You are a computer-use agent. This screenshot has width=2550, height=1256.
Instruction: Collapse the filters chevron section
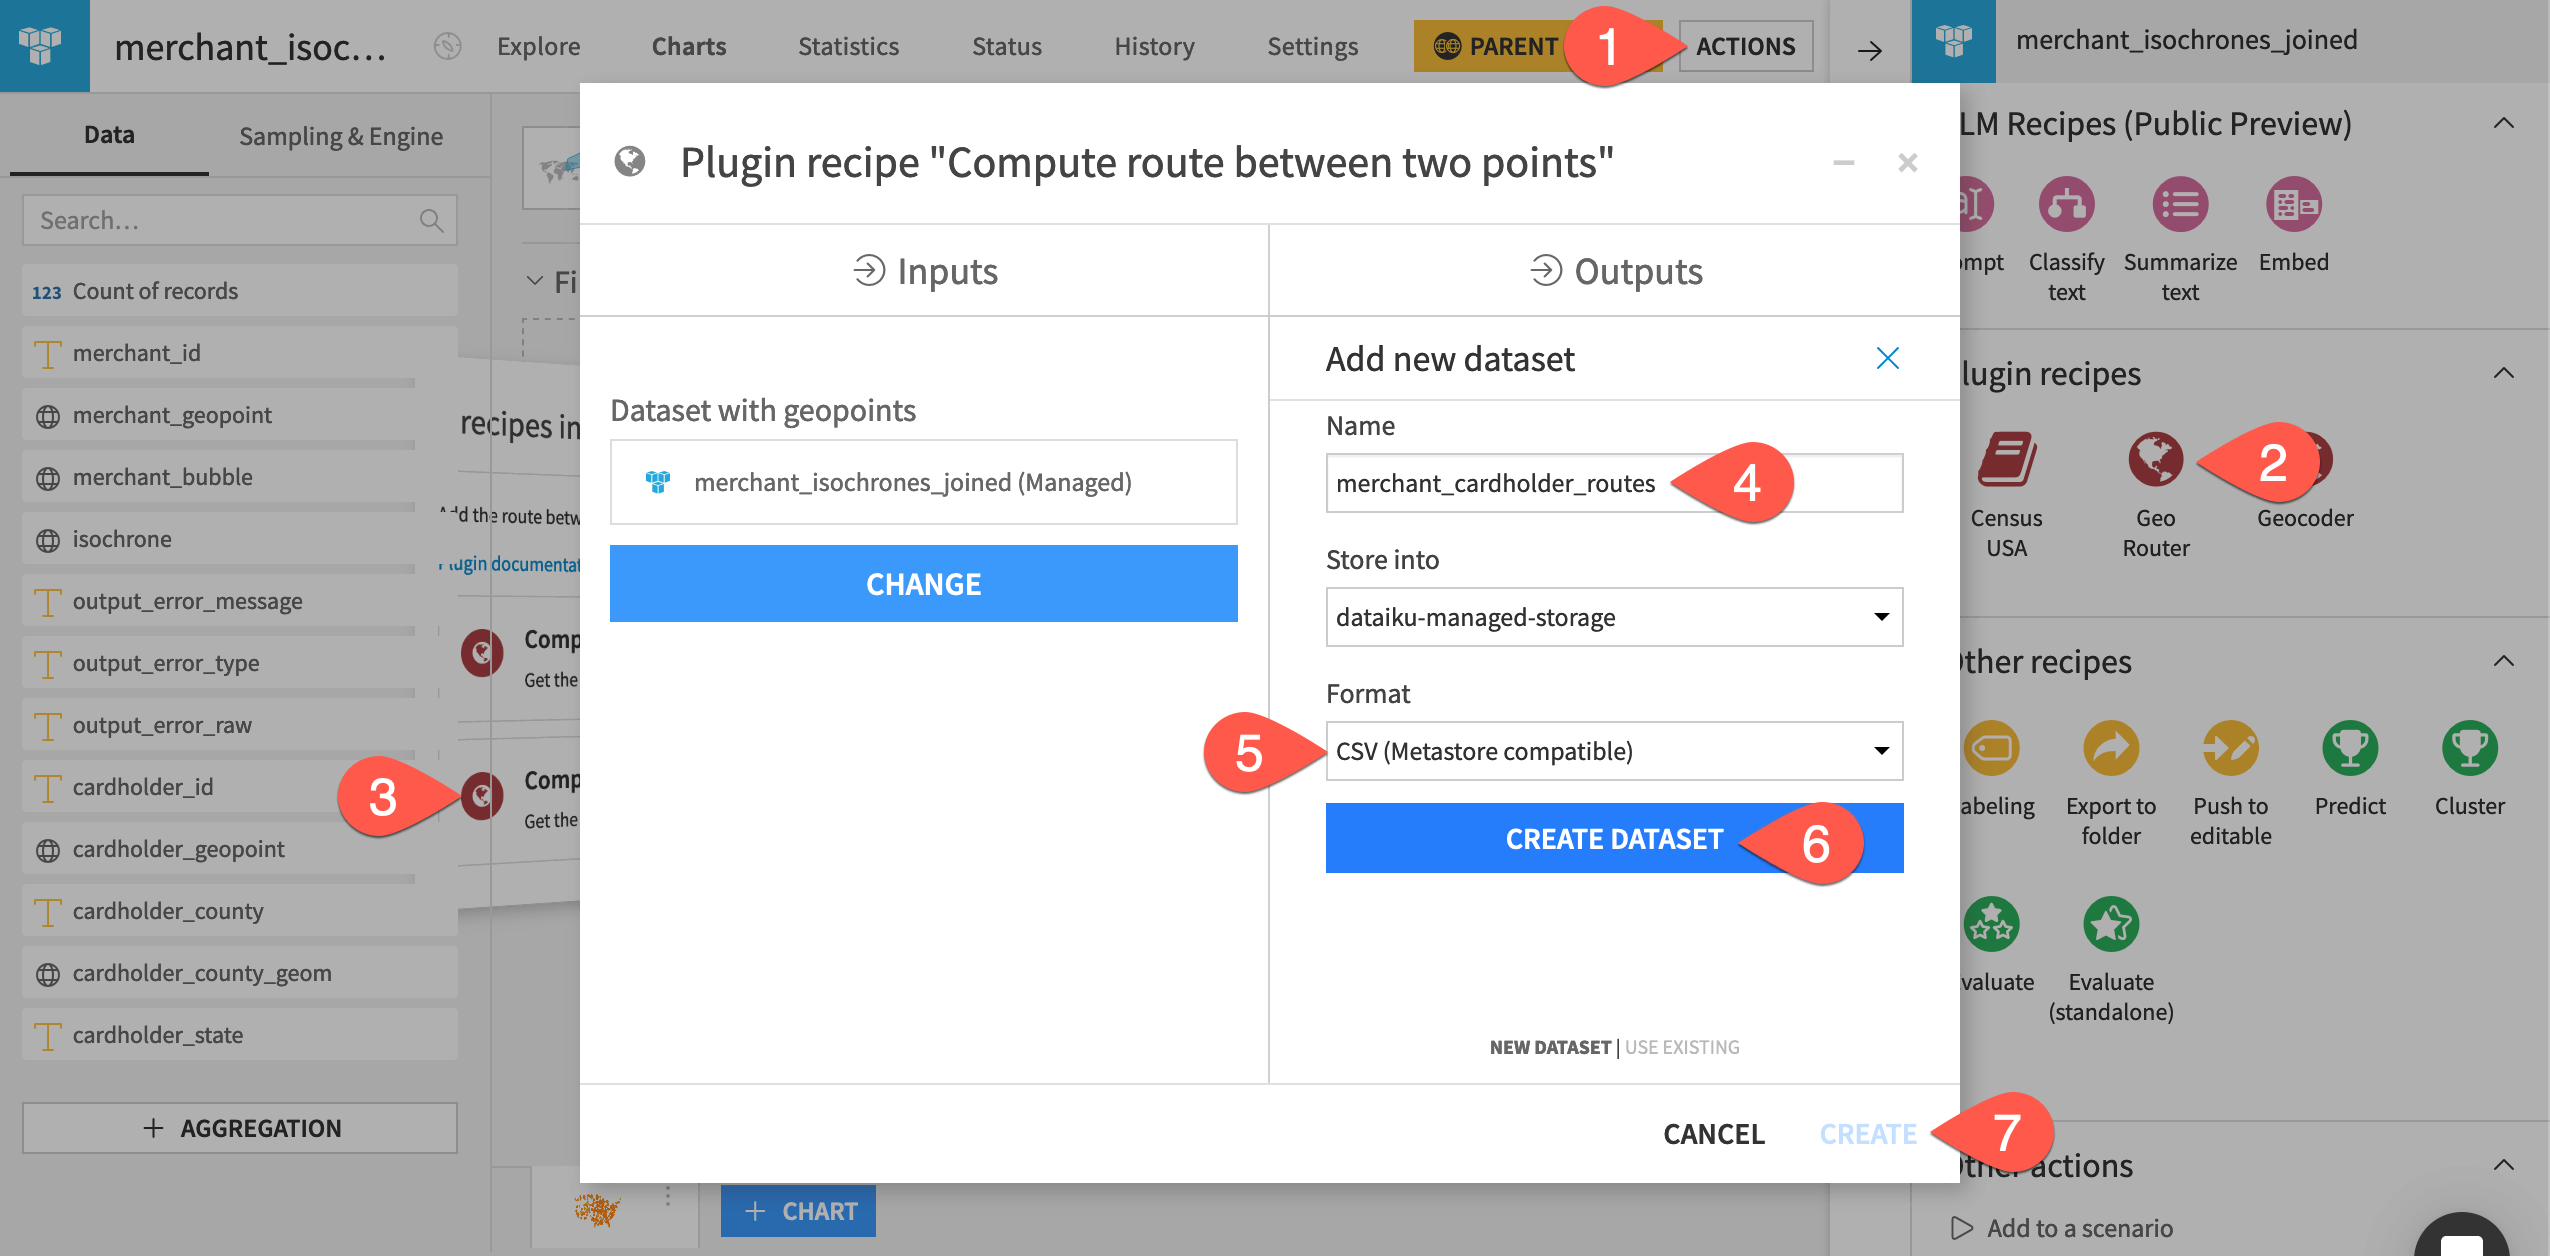pos(535,282)
